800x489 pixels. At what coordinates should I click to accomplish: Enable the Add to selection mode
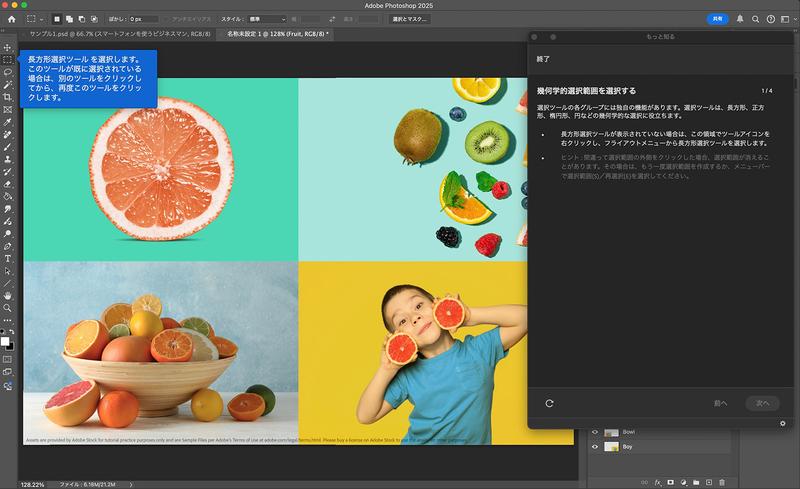point(70,19)
